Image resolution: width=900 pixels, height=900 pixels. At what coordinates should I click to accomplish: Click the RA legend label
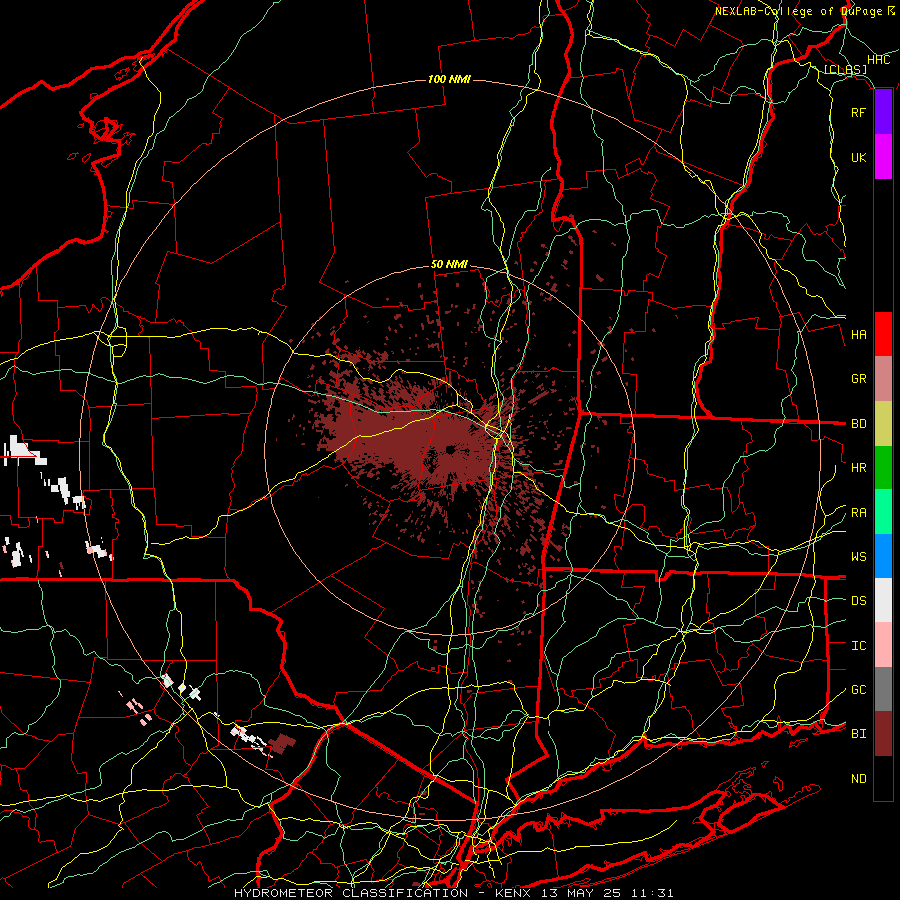click(858, 513)
